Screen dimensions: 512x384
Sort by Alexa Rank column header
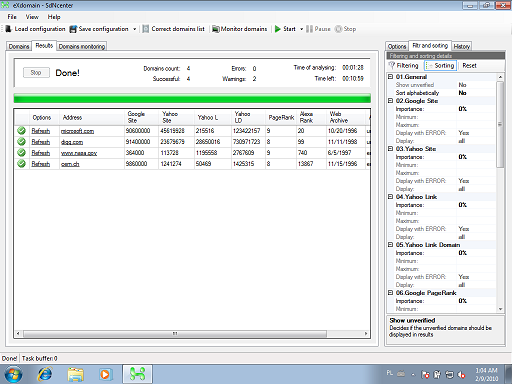click(311, 117)
